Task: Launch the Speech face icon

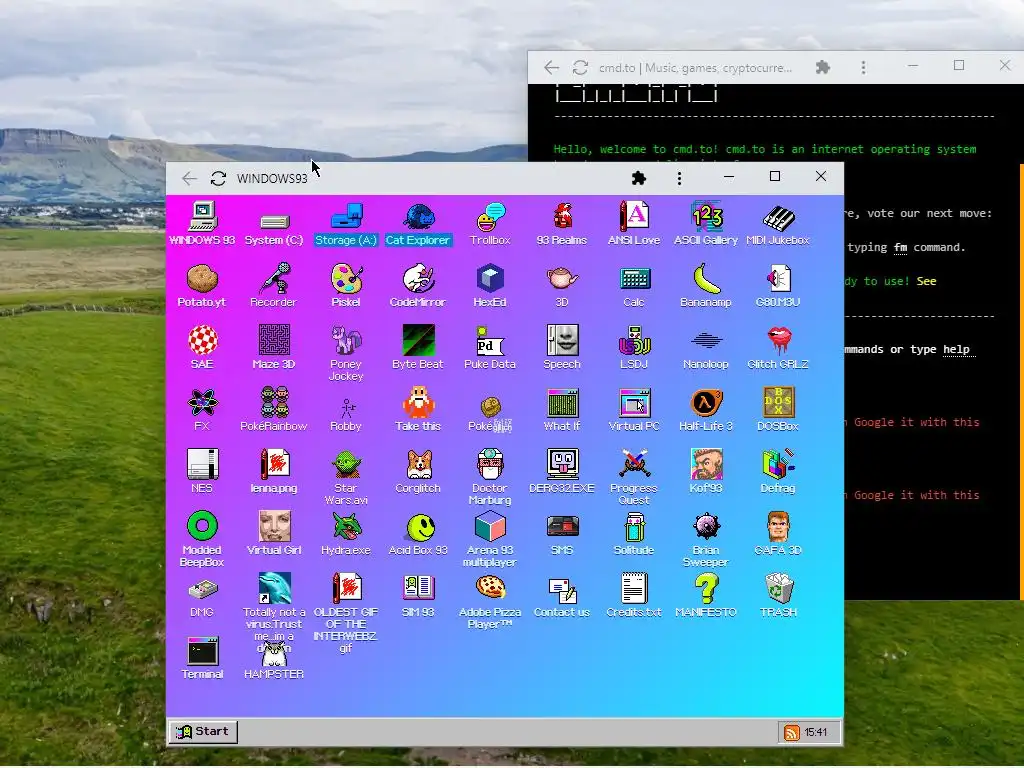Action: [562, 341]
